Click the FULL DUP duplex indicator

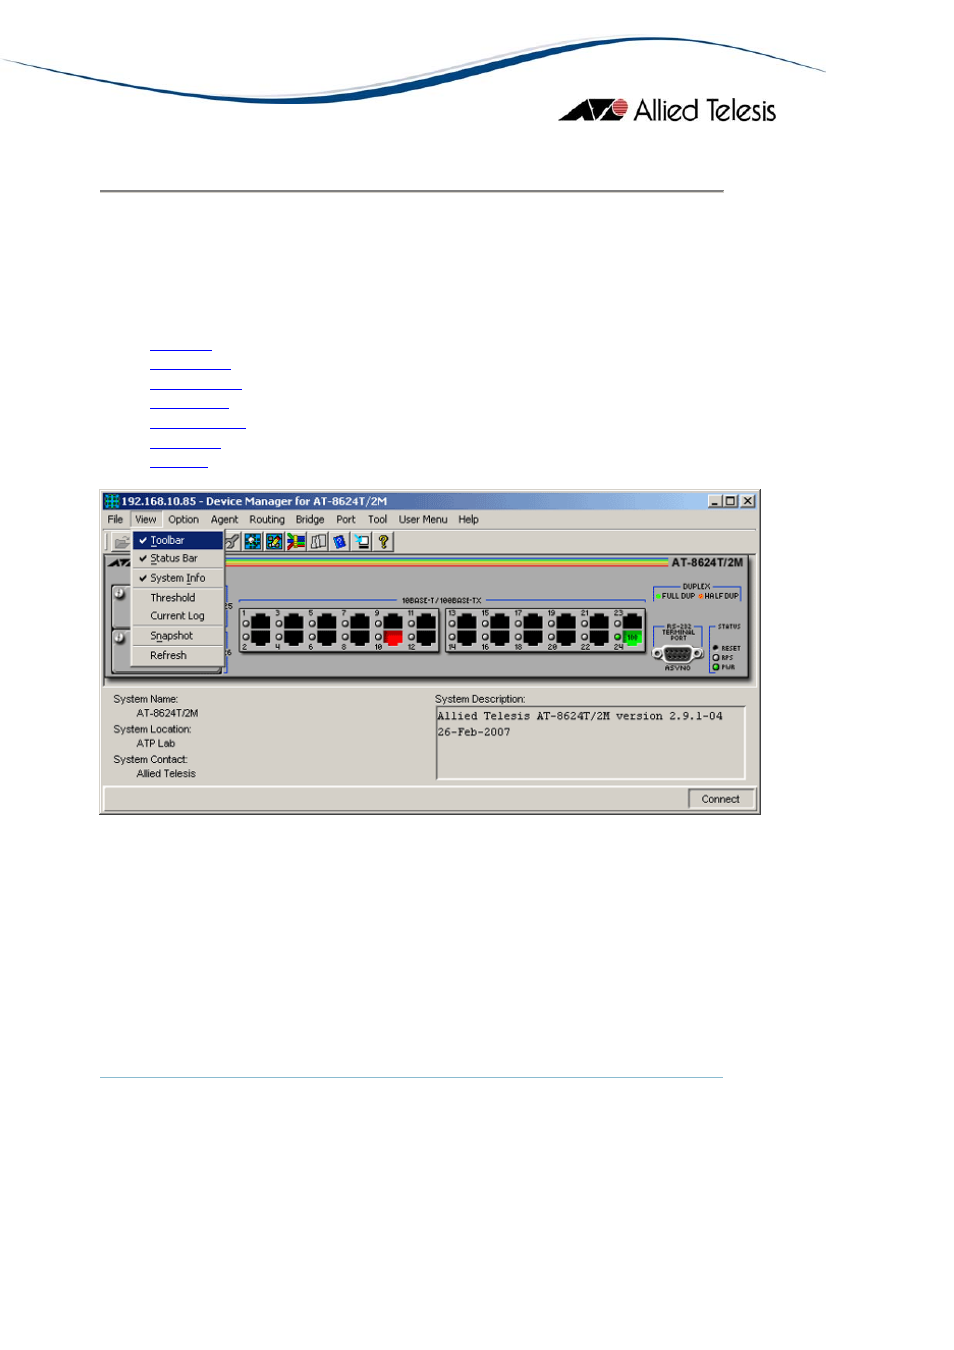point(676,596)
